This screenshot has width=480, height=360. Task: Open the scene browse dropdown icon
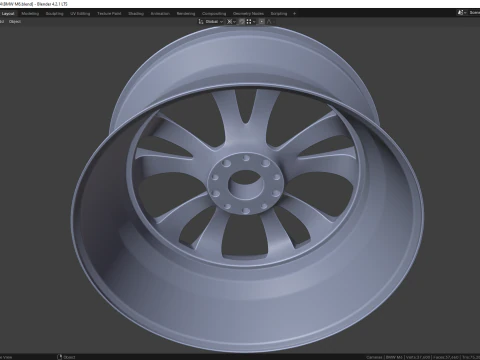click(x=462, y=13)
